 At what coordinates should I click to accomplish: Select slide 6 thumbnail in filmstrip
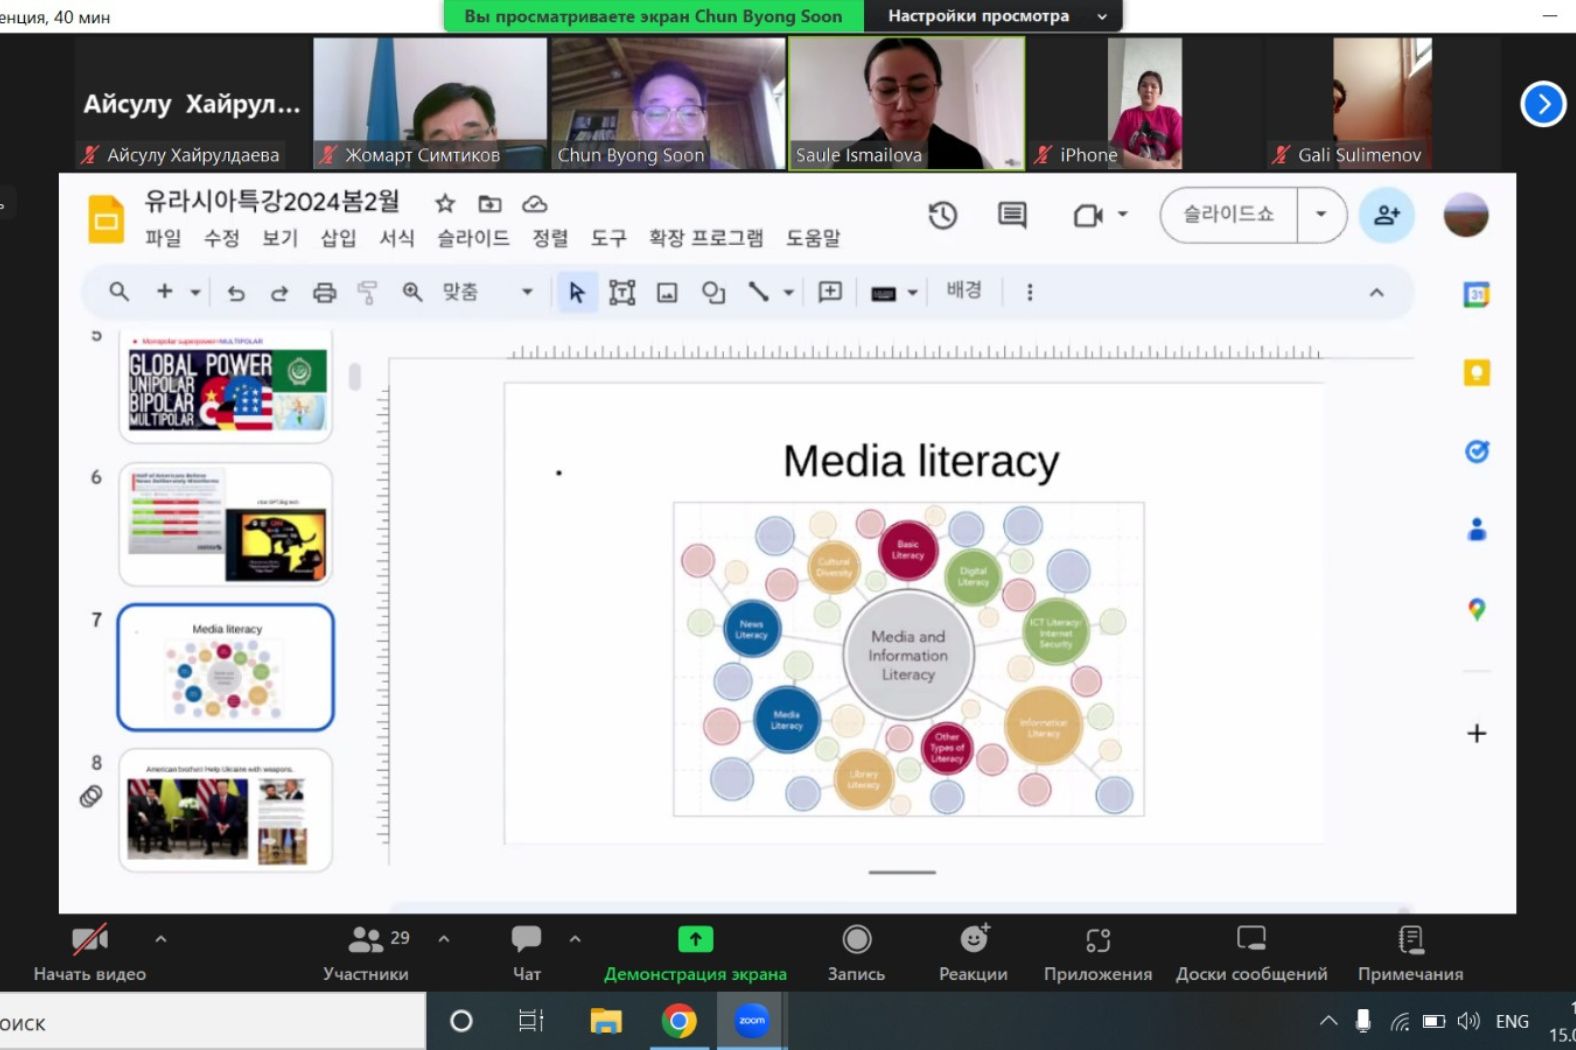226,524
